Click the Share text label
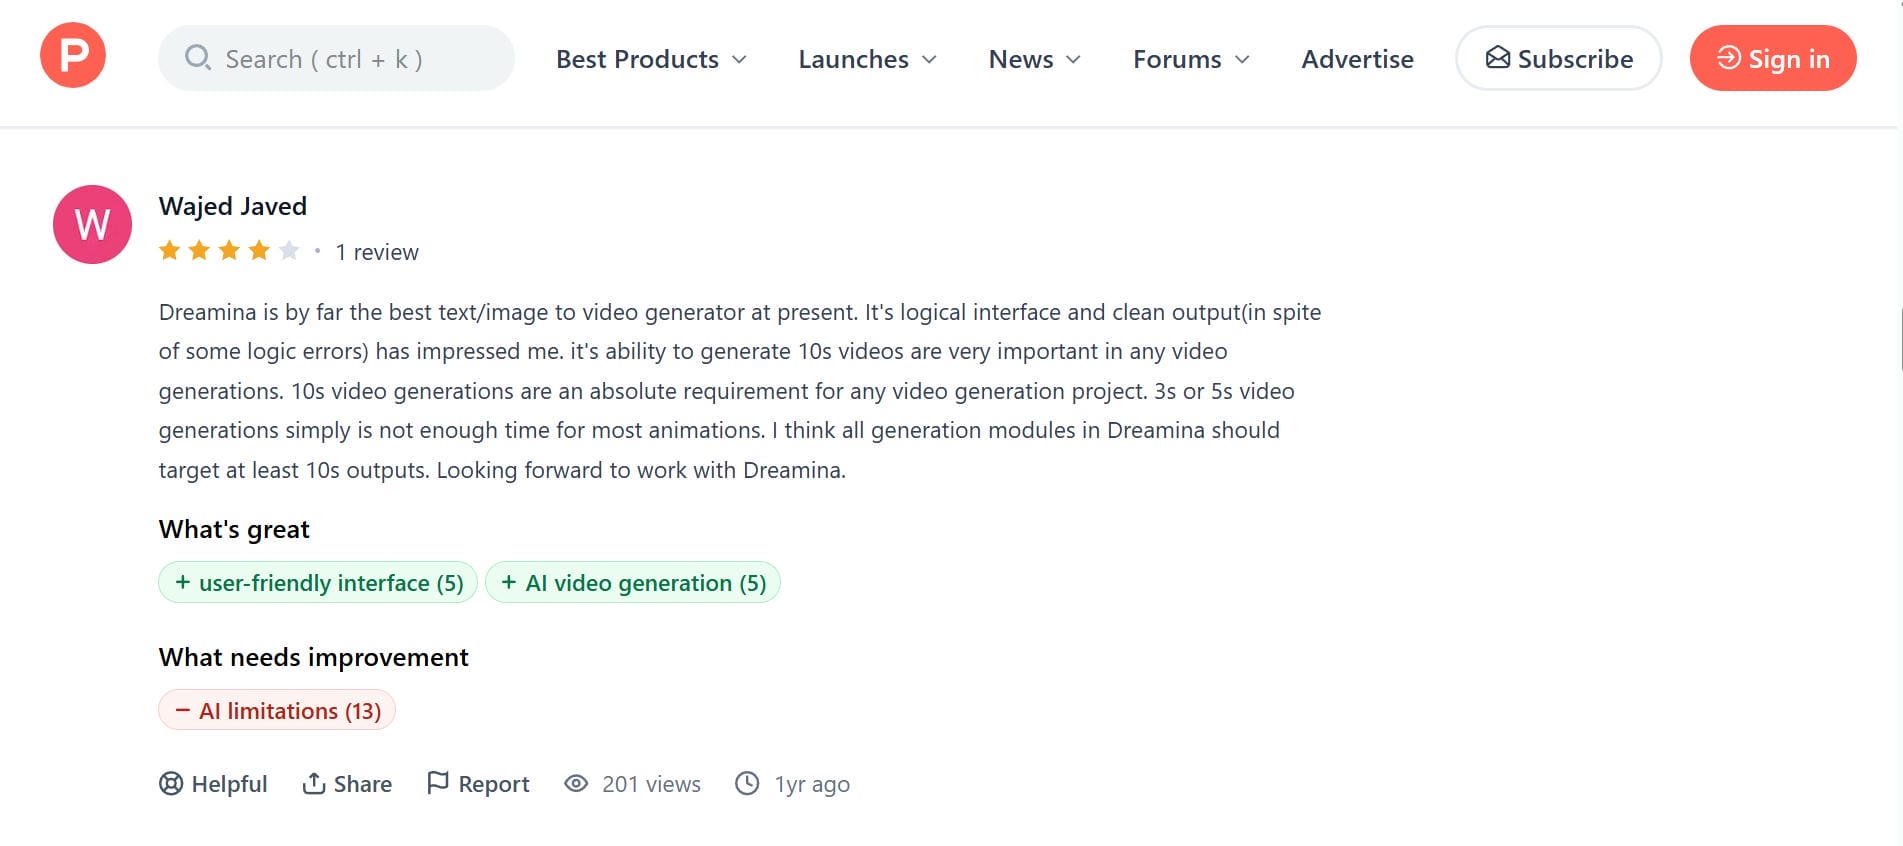 363,784
